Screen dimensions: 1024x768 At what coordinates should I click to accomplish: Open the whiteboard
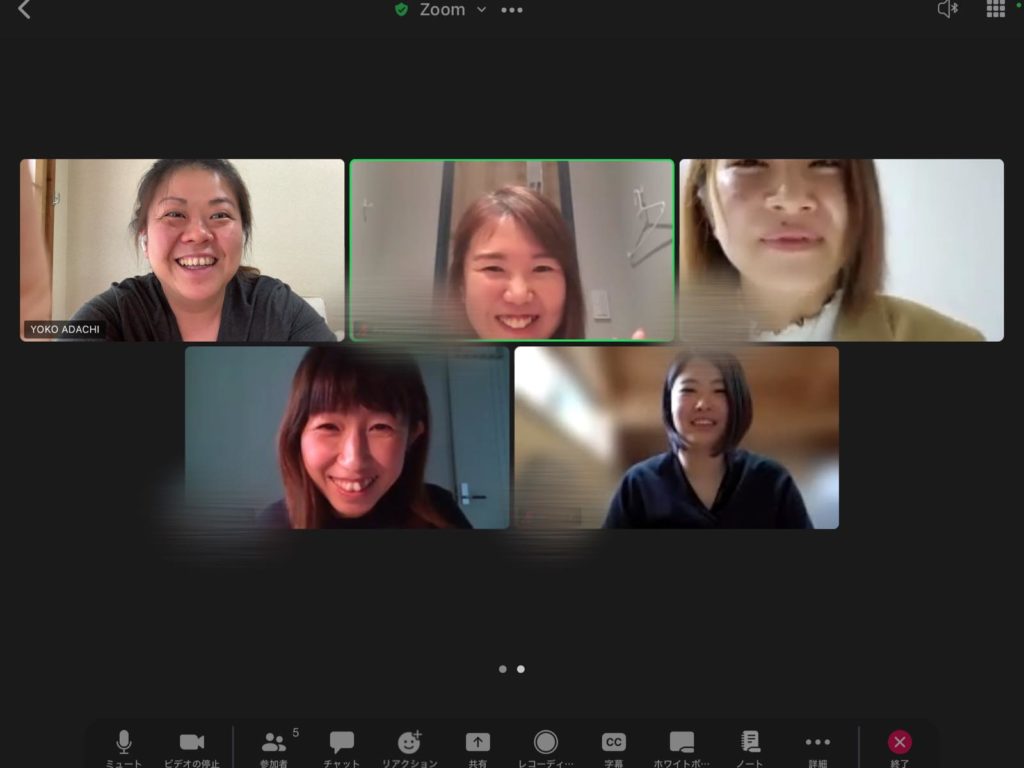(x=682, y=743)
